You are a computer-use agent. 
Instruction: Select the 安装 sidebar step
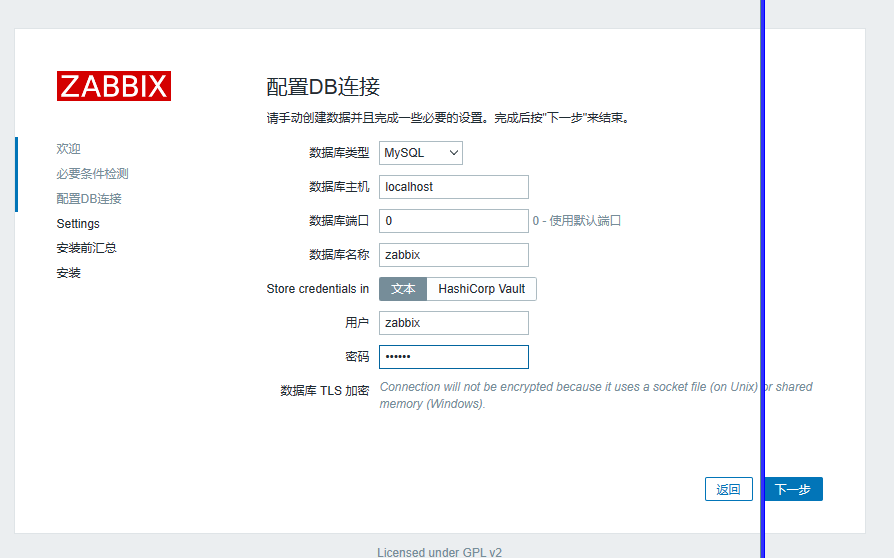(x=68, y=273)
